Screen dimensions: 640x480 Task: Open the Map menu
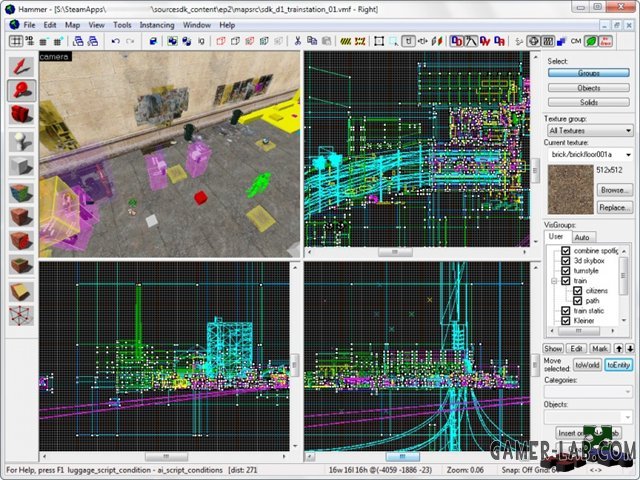tap(72, 25)
